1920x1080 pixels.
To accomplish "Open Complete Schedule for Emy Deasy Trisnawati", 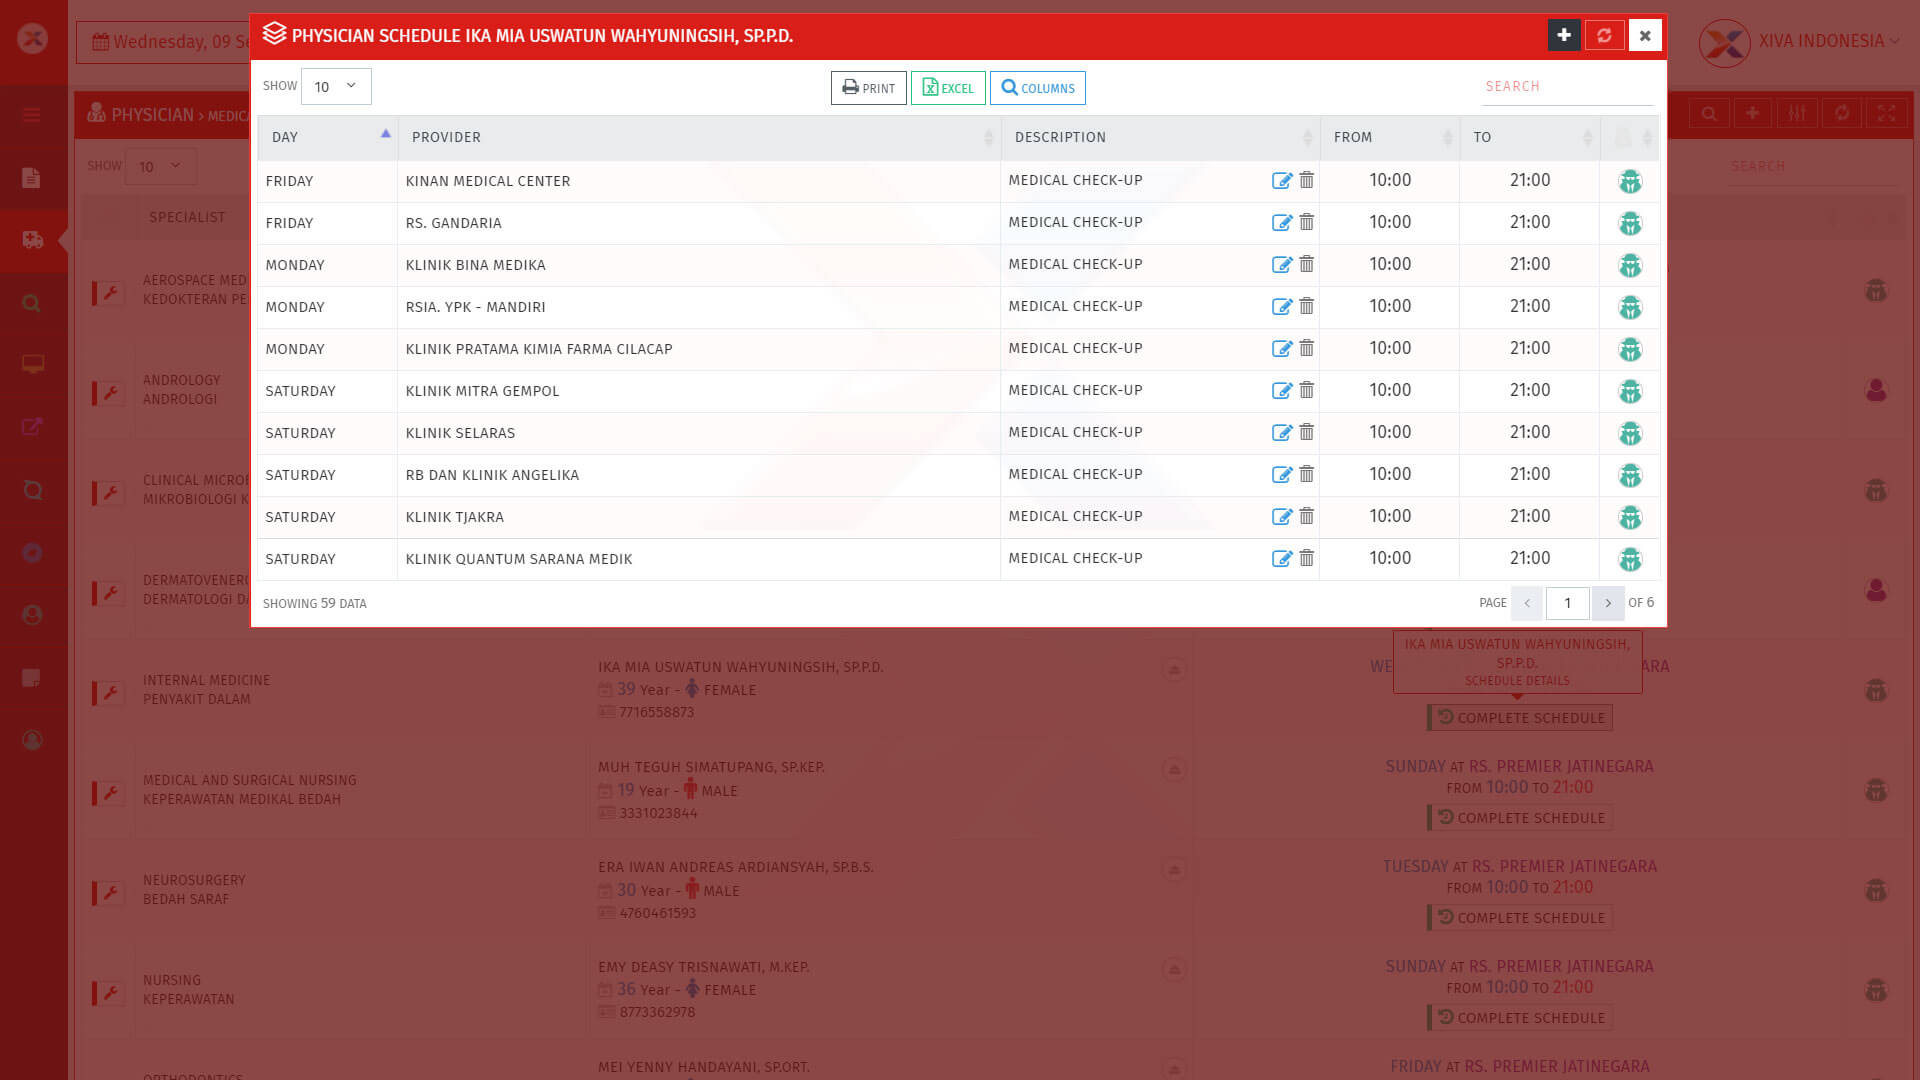I will click(x=1520, y=1018).
